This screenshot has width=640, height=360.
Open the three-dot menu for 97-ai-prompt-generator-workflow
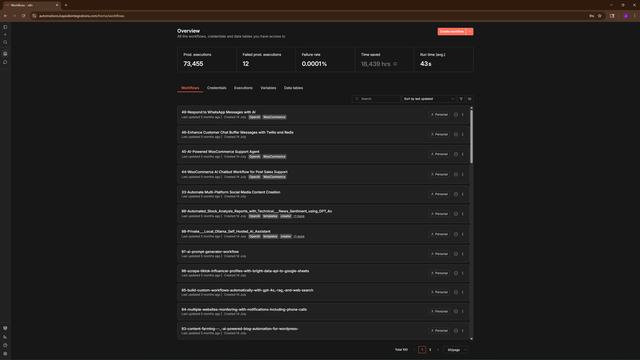pos(462,254)
